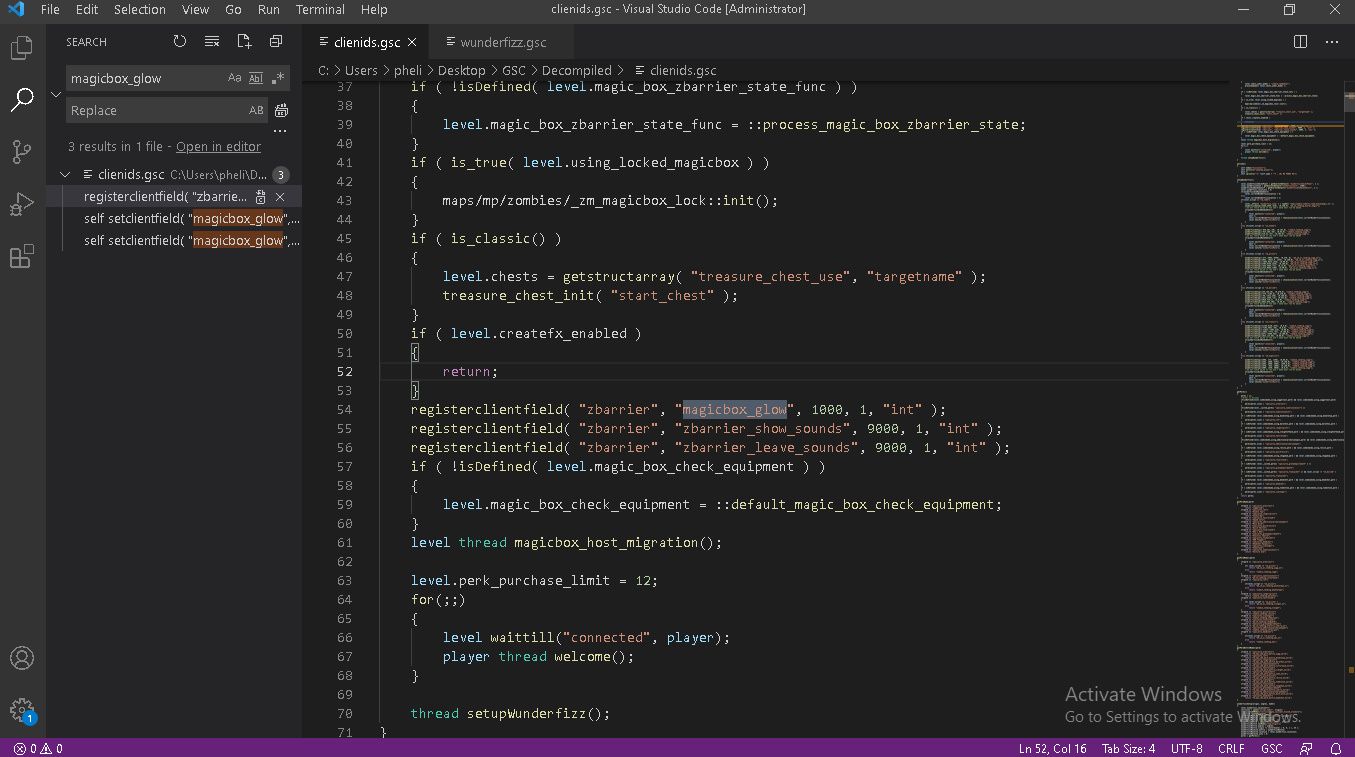Screen dimensions: 1355x757
Task: Open the View menu
Action: pos(195,9)
